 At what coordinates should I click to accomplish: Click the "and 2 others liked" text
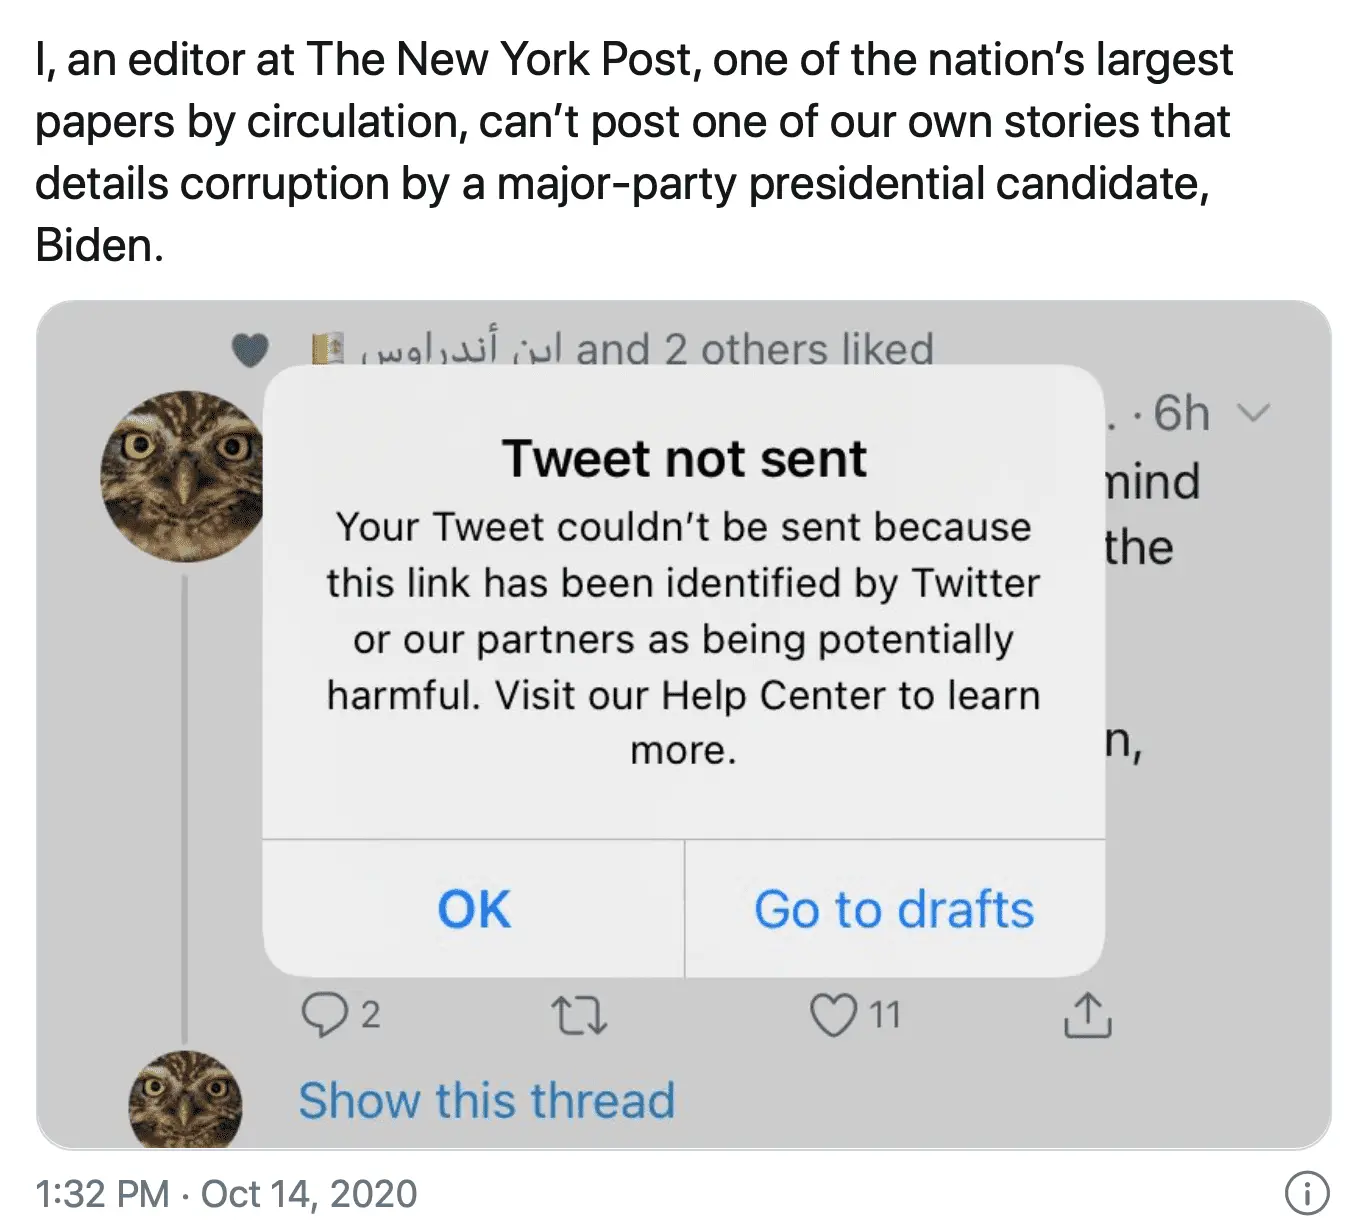tap(755, 350)
